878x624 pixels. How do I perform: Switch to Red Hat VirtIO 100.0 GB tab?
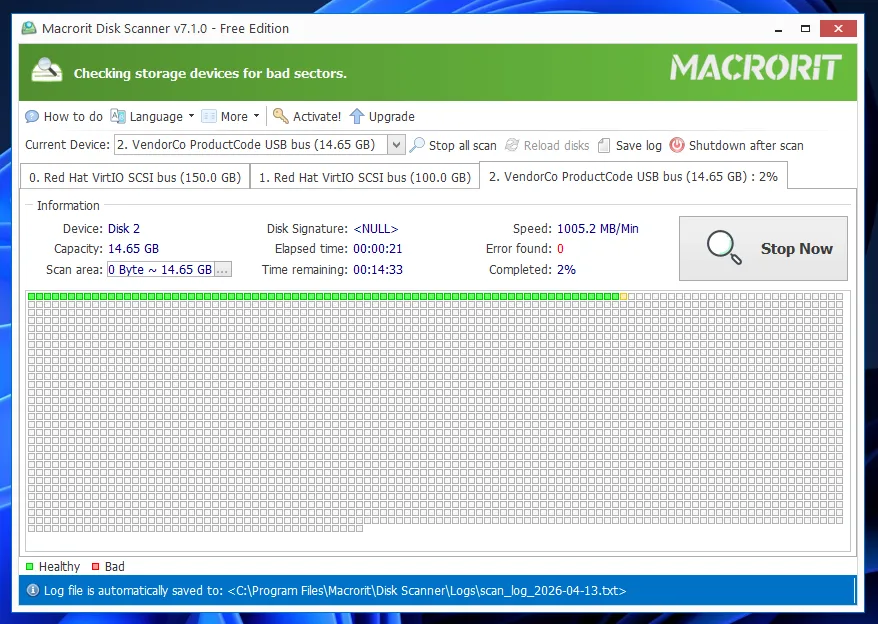[x=365, y=178]
